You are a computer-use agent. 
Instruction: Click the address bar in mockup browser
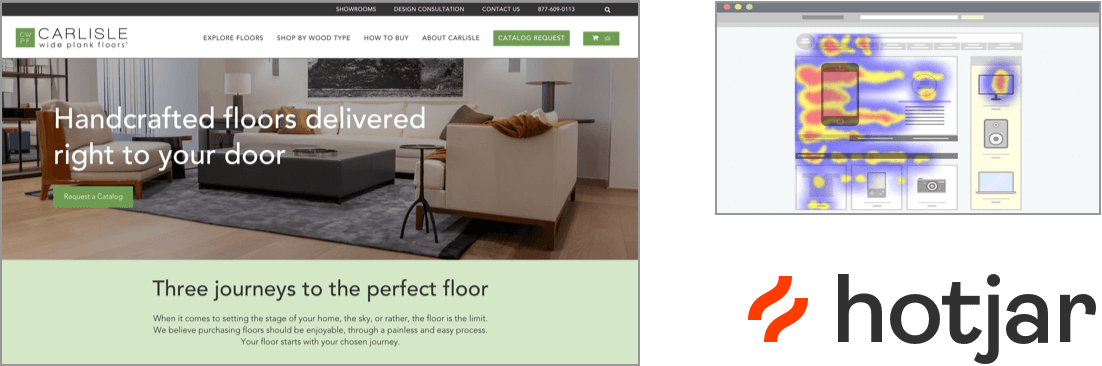coord(909,17)
